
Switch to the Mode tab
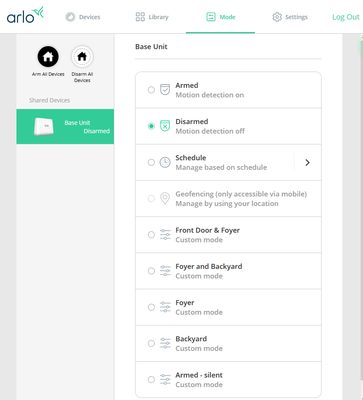pos(221,17)
